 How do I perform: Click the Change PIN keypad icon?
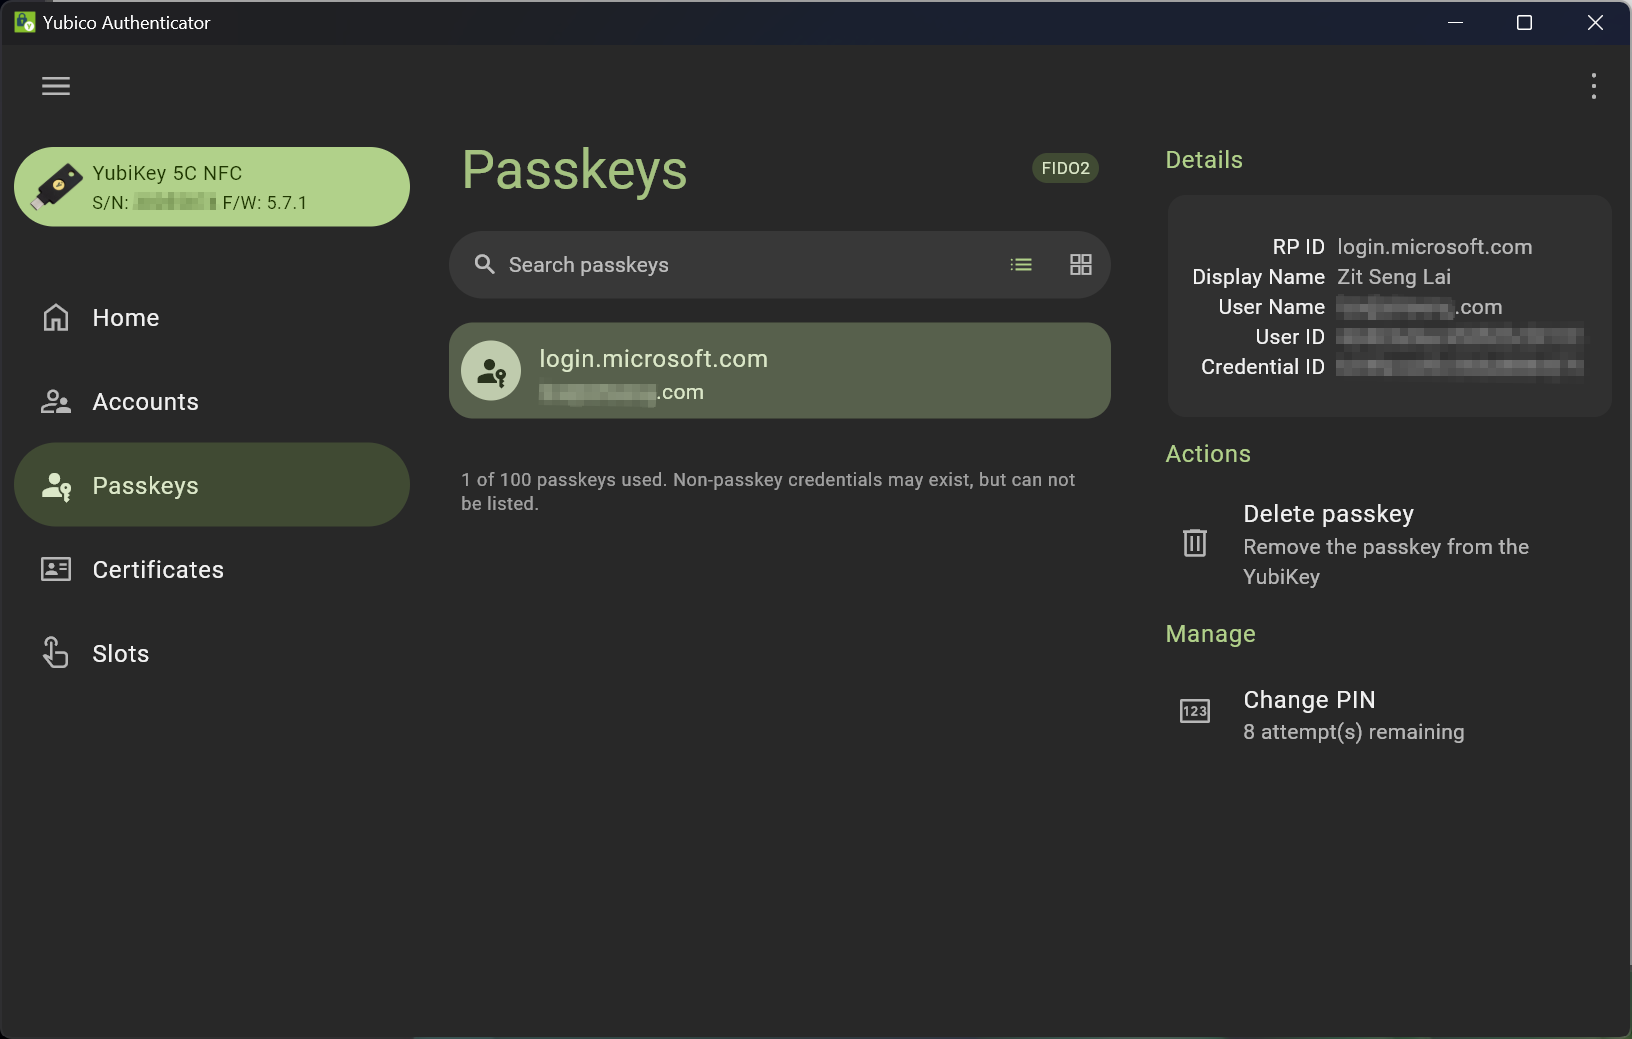[x=1194, y=711]
